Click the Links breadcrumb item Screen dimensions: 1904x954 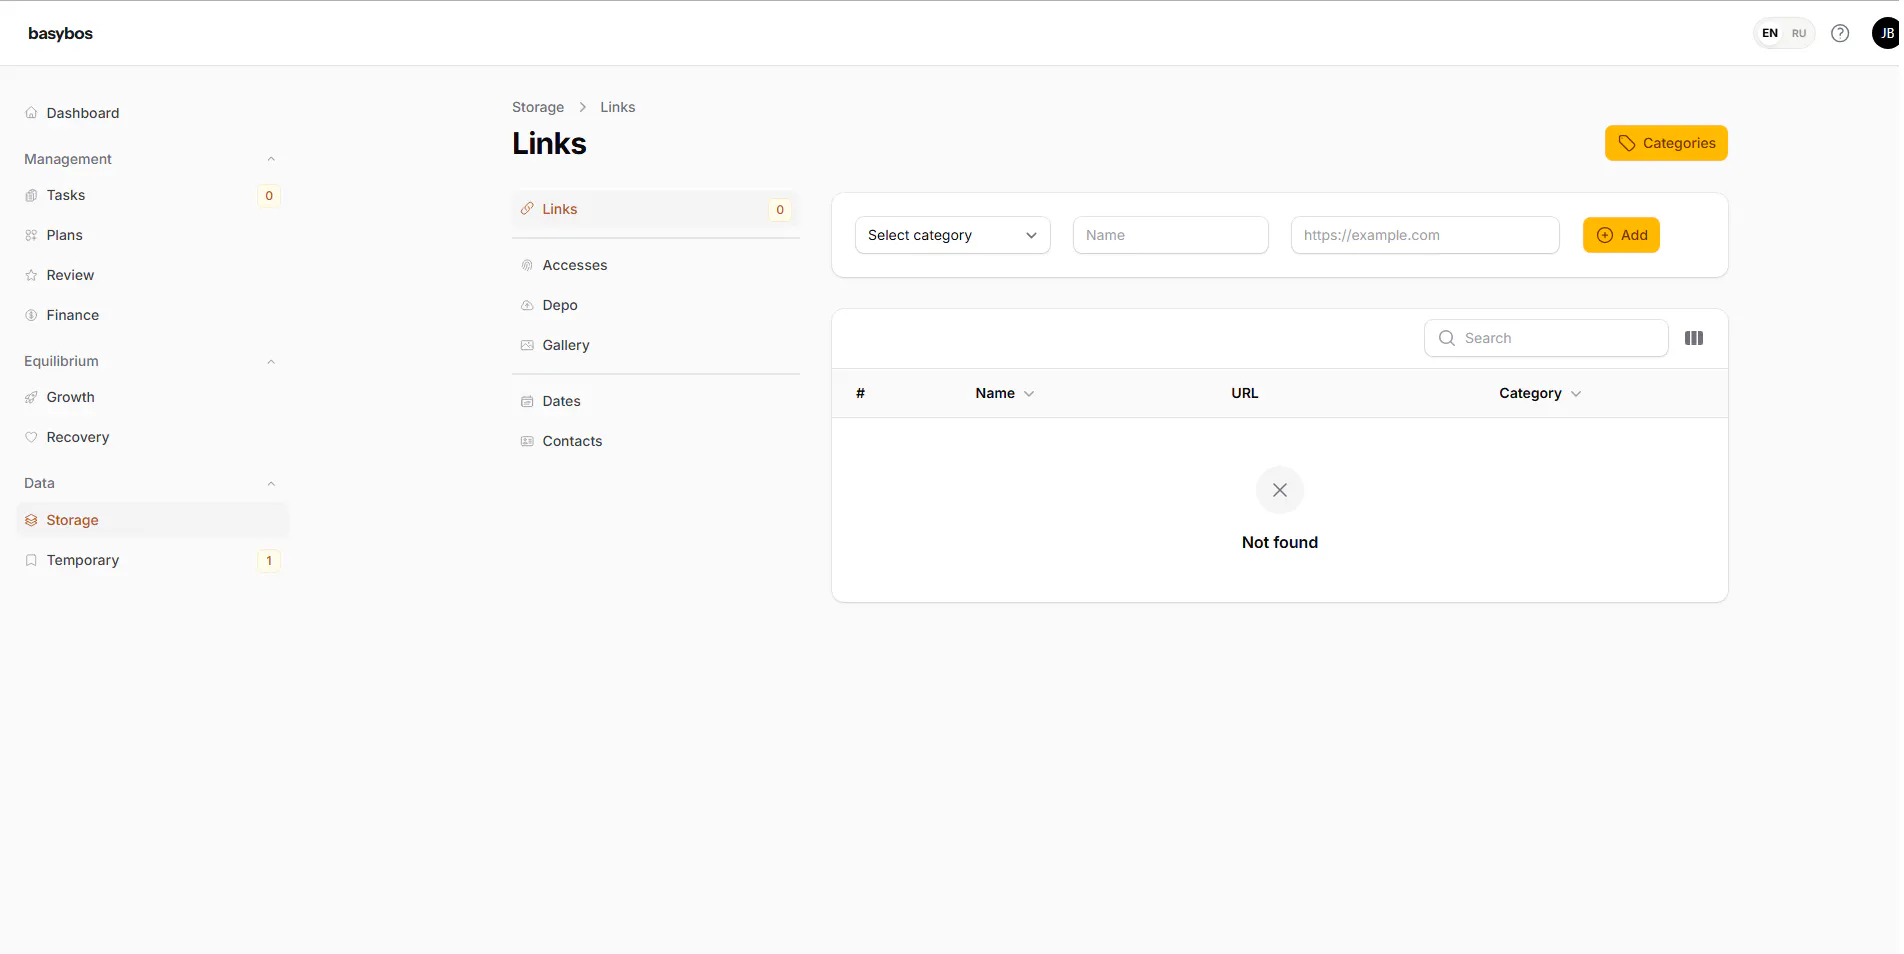pyautogui.click(x=617, y=107)
